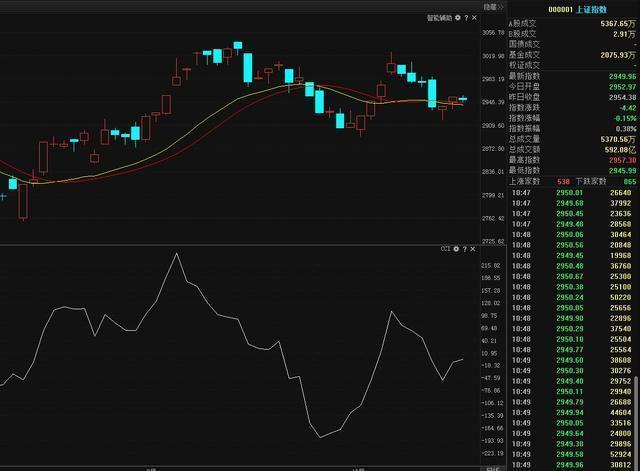
Task: Click the 总成交额 value 592.08亿
Action: [x=617, y=151]
